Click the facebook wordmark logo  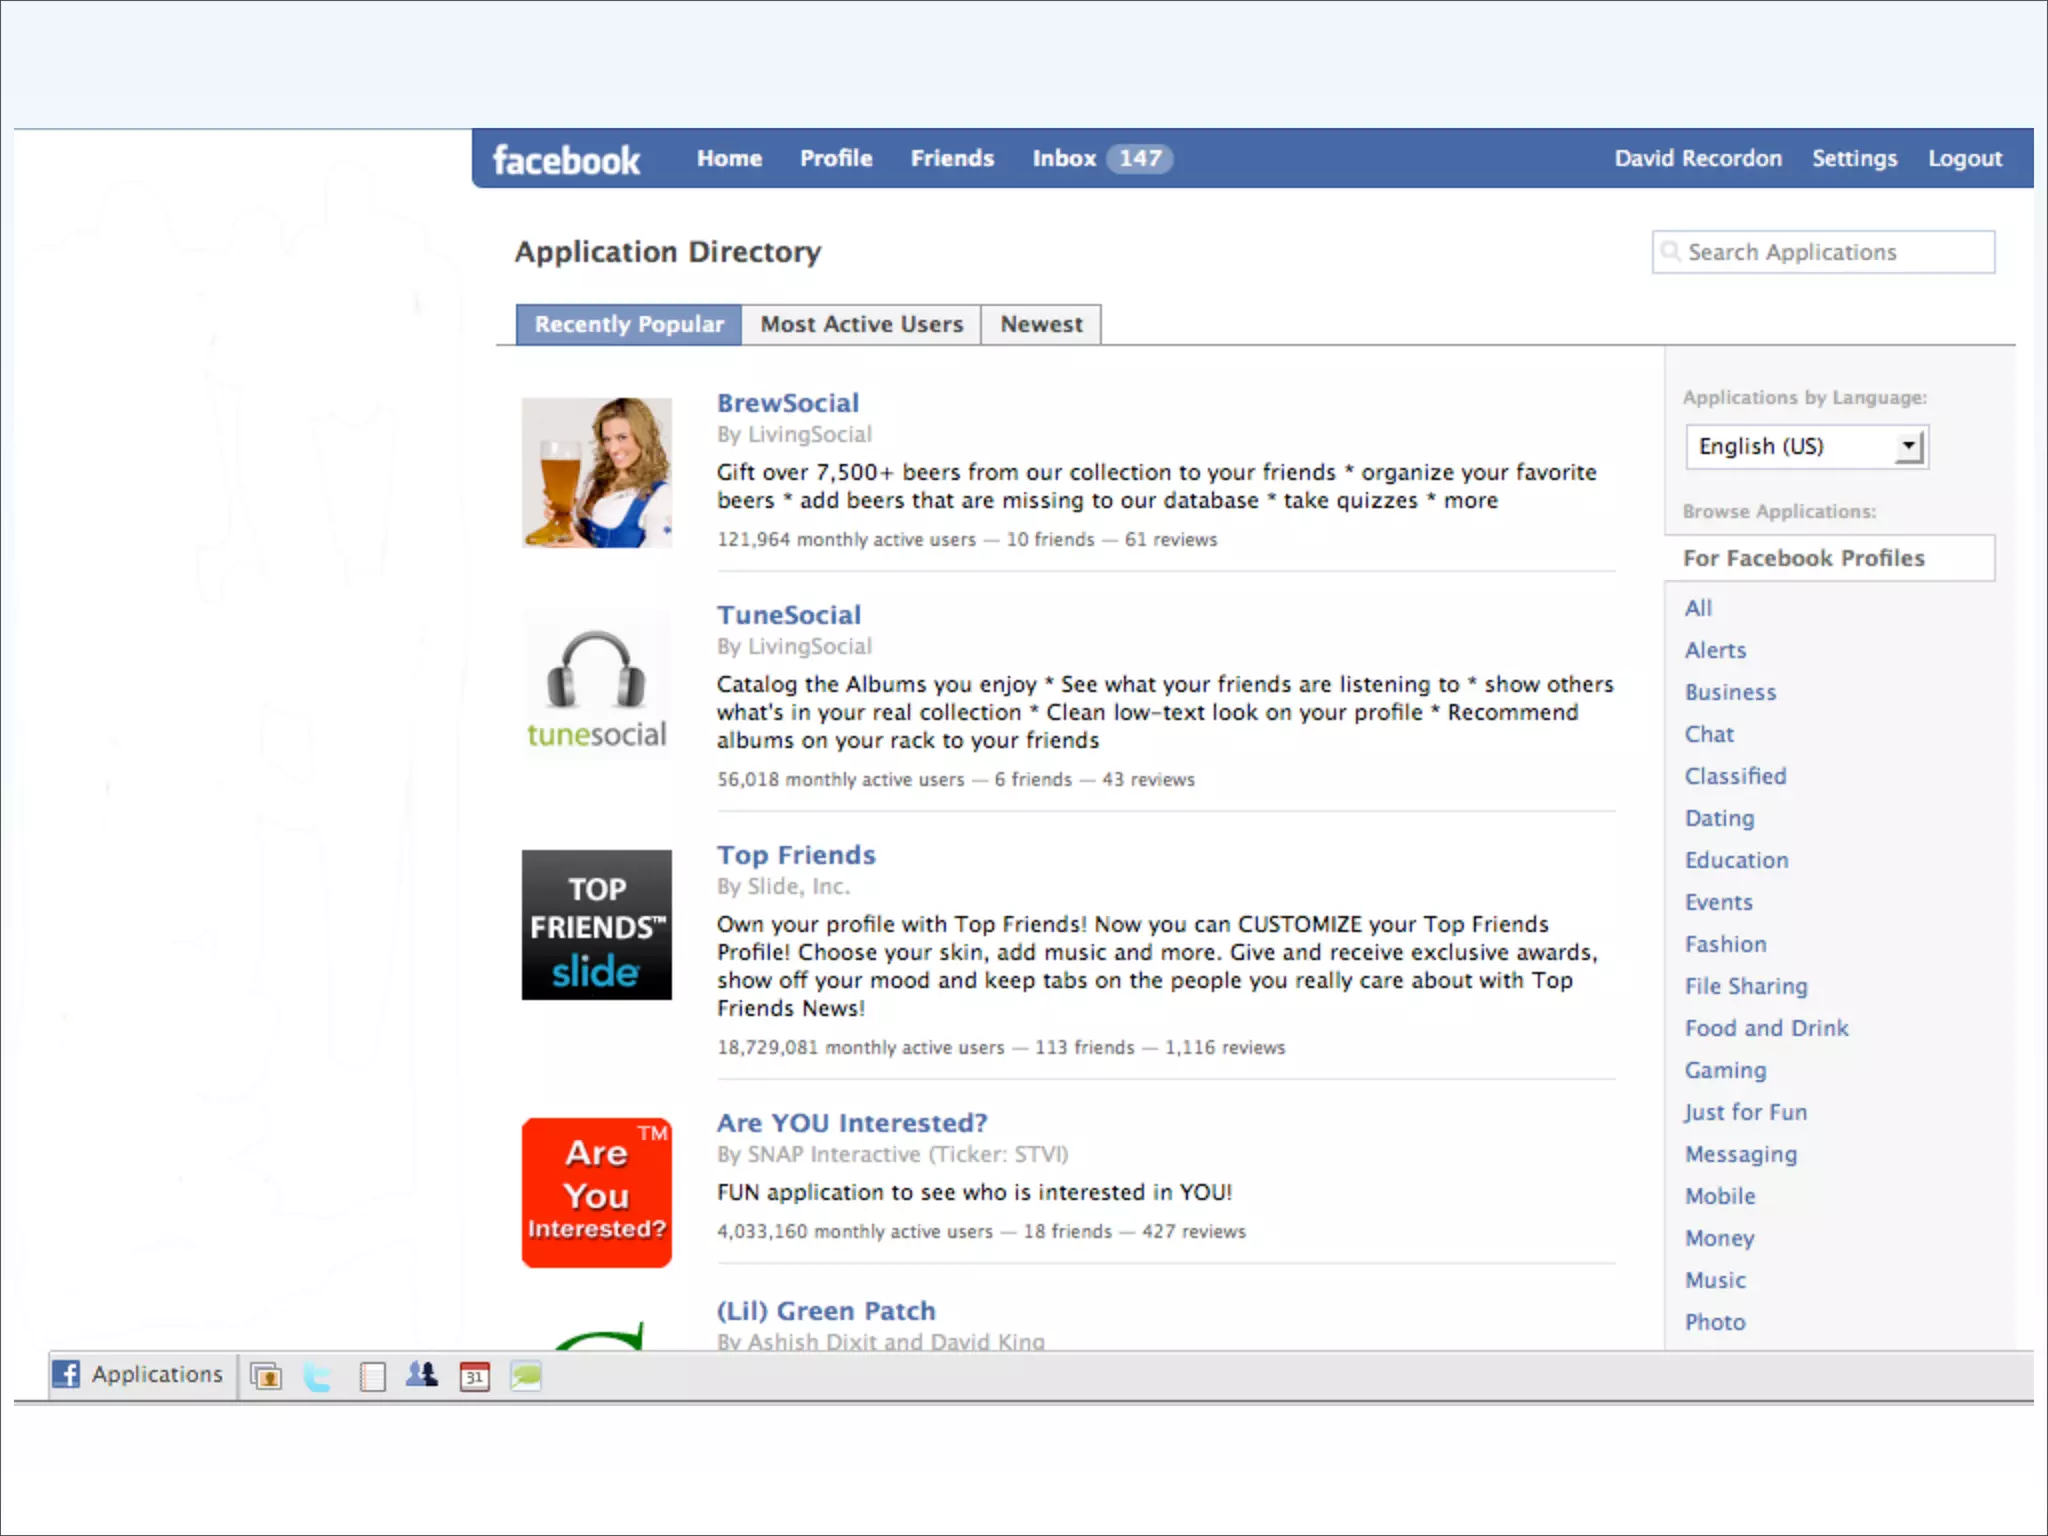[x=566, y=160]
